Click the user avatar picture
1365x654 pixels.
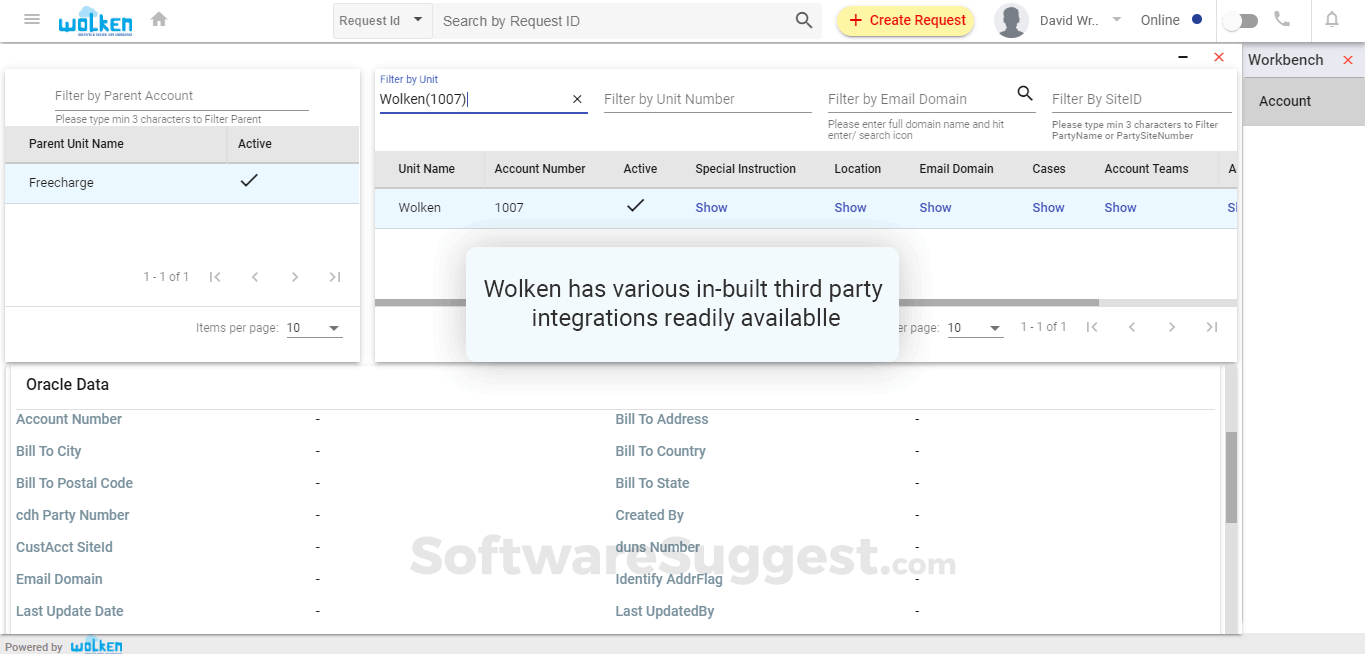click(1011, 20)
